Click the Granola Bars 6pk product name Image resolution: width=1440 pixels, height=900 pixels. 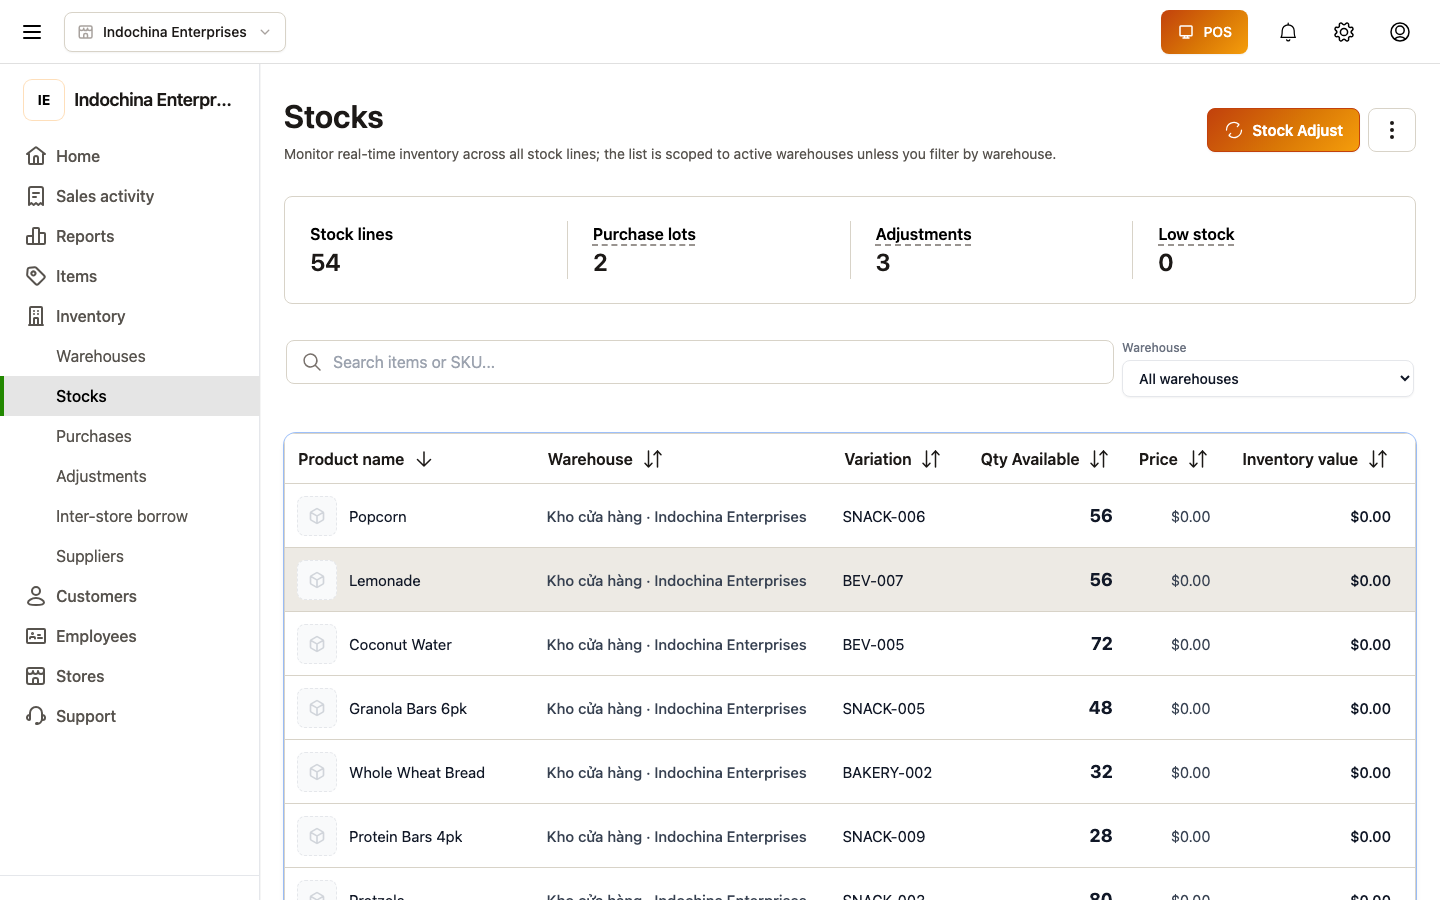(x=408, y=709)
